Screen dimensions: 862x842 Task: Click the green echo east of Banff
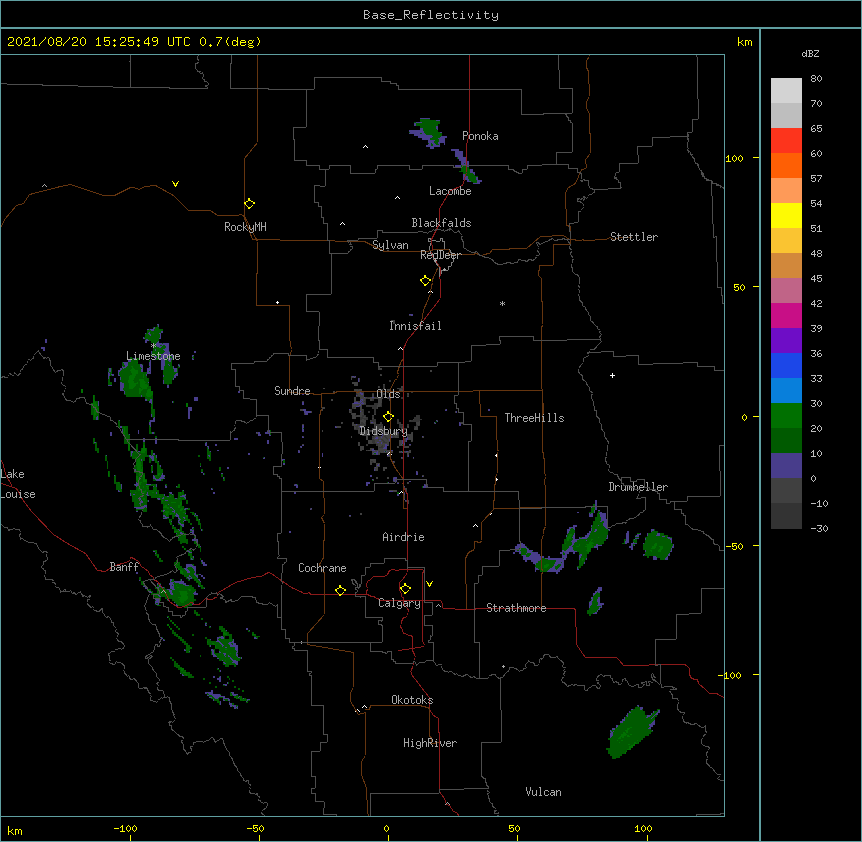tap(181, 593)
